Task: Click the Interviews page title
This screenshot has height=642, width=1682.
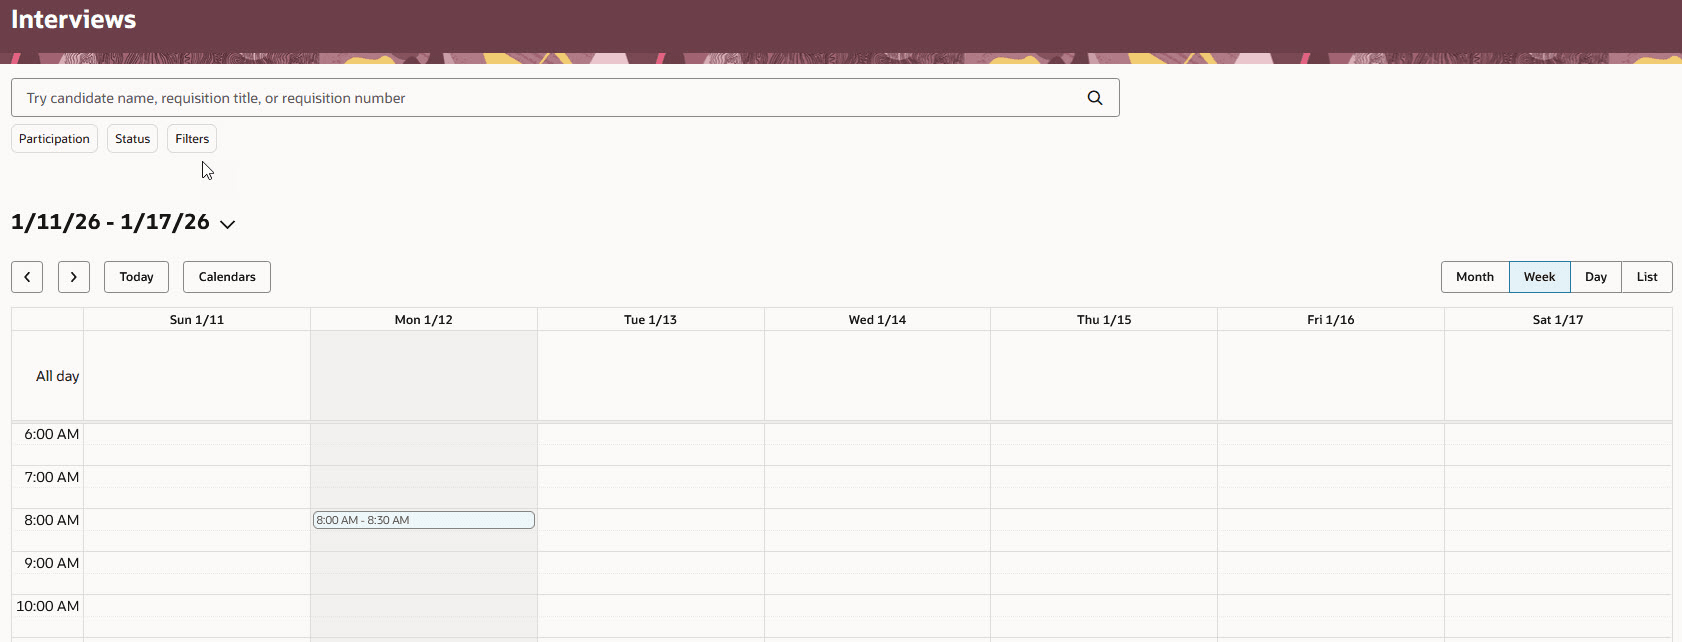Action: (x=73, y=19)
